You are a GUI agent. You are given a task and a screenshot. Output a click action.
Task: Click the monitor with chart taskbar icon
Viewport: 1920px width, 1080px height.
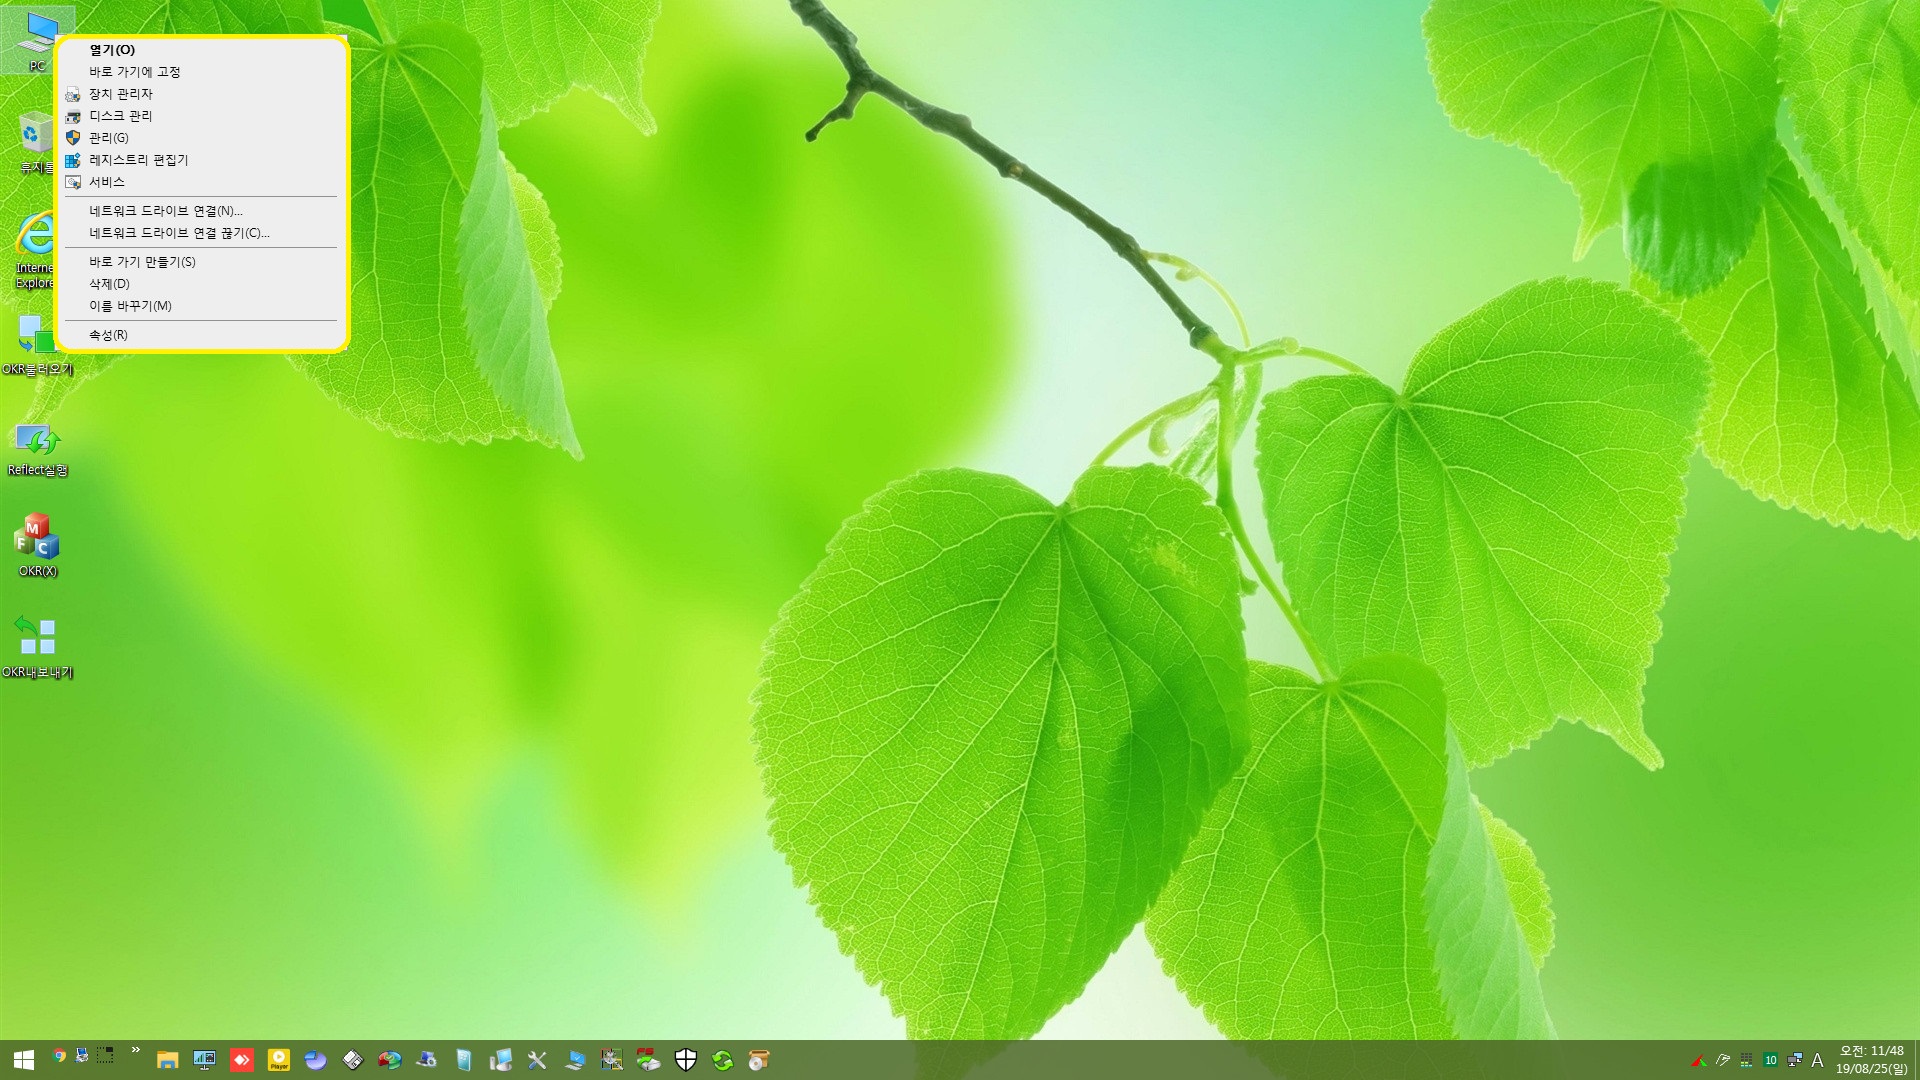click(204, 1060)
